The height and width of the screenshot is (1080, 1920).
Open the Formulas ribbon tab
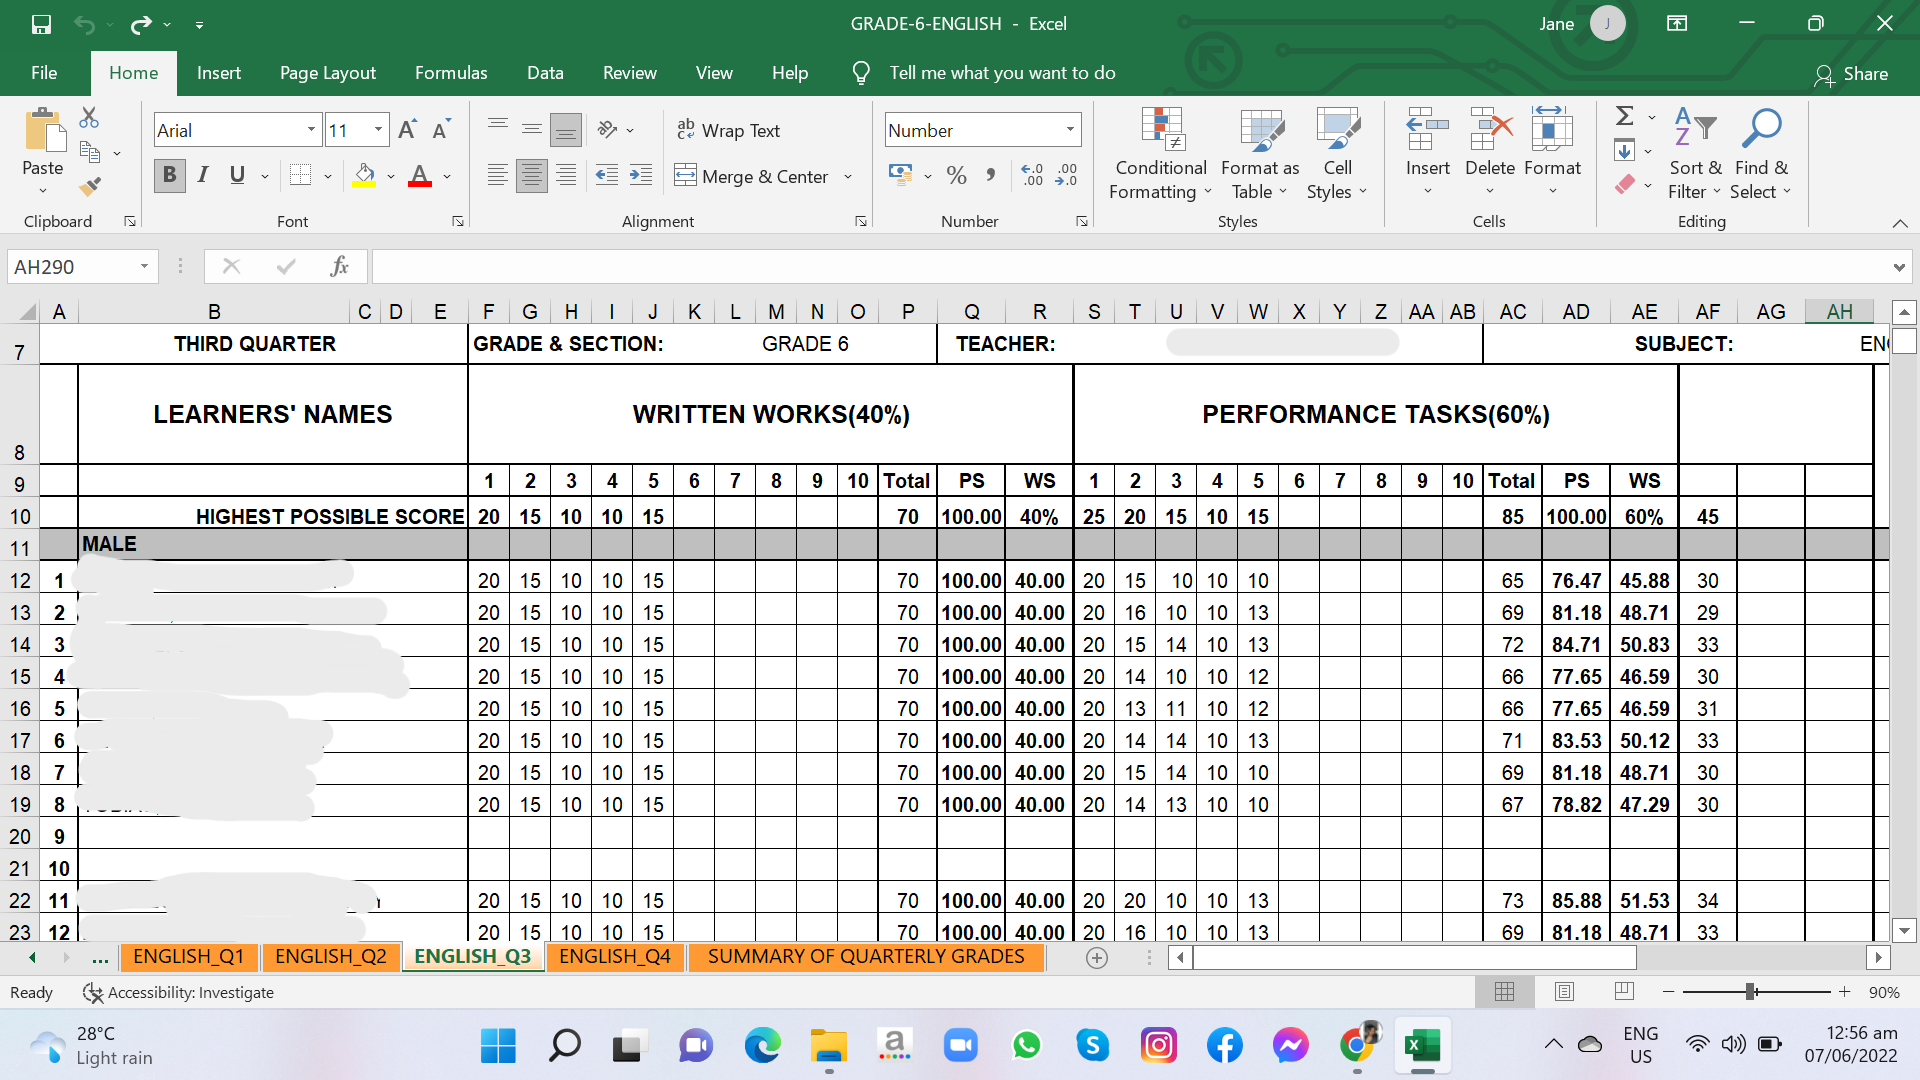pos(451,73)
